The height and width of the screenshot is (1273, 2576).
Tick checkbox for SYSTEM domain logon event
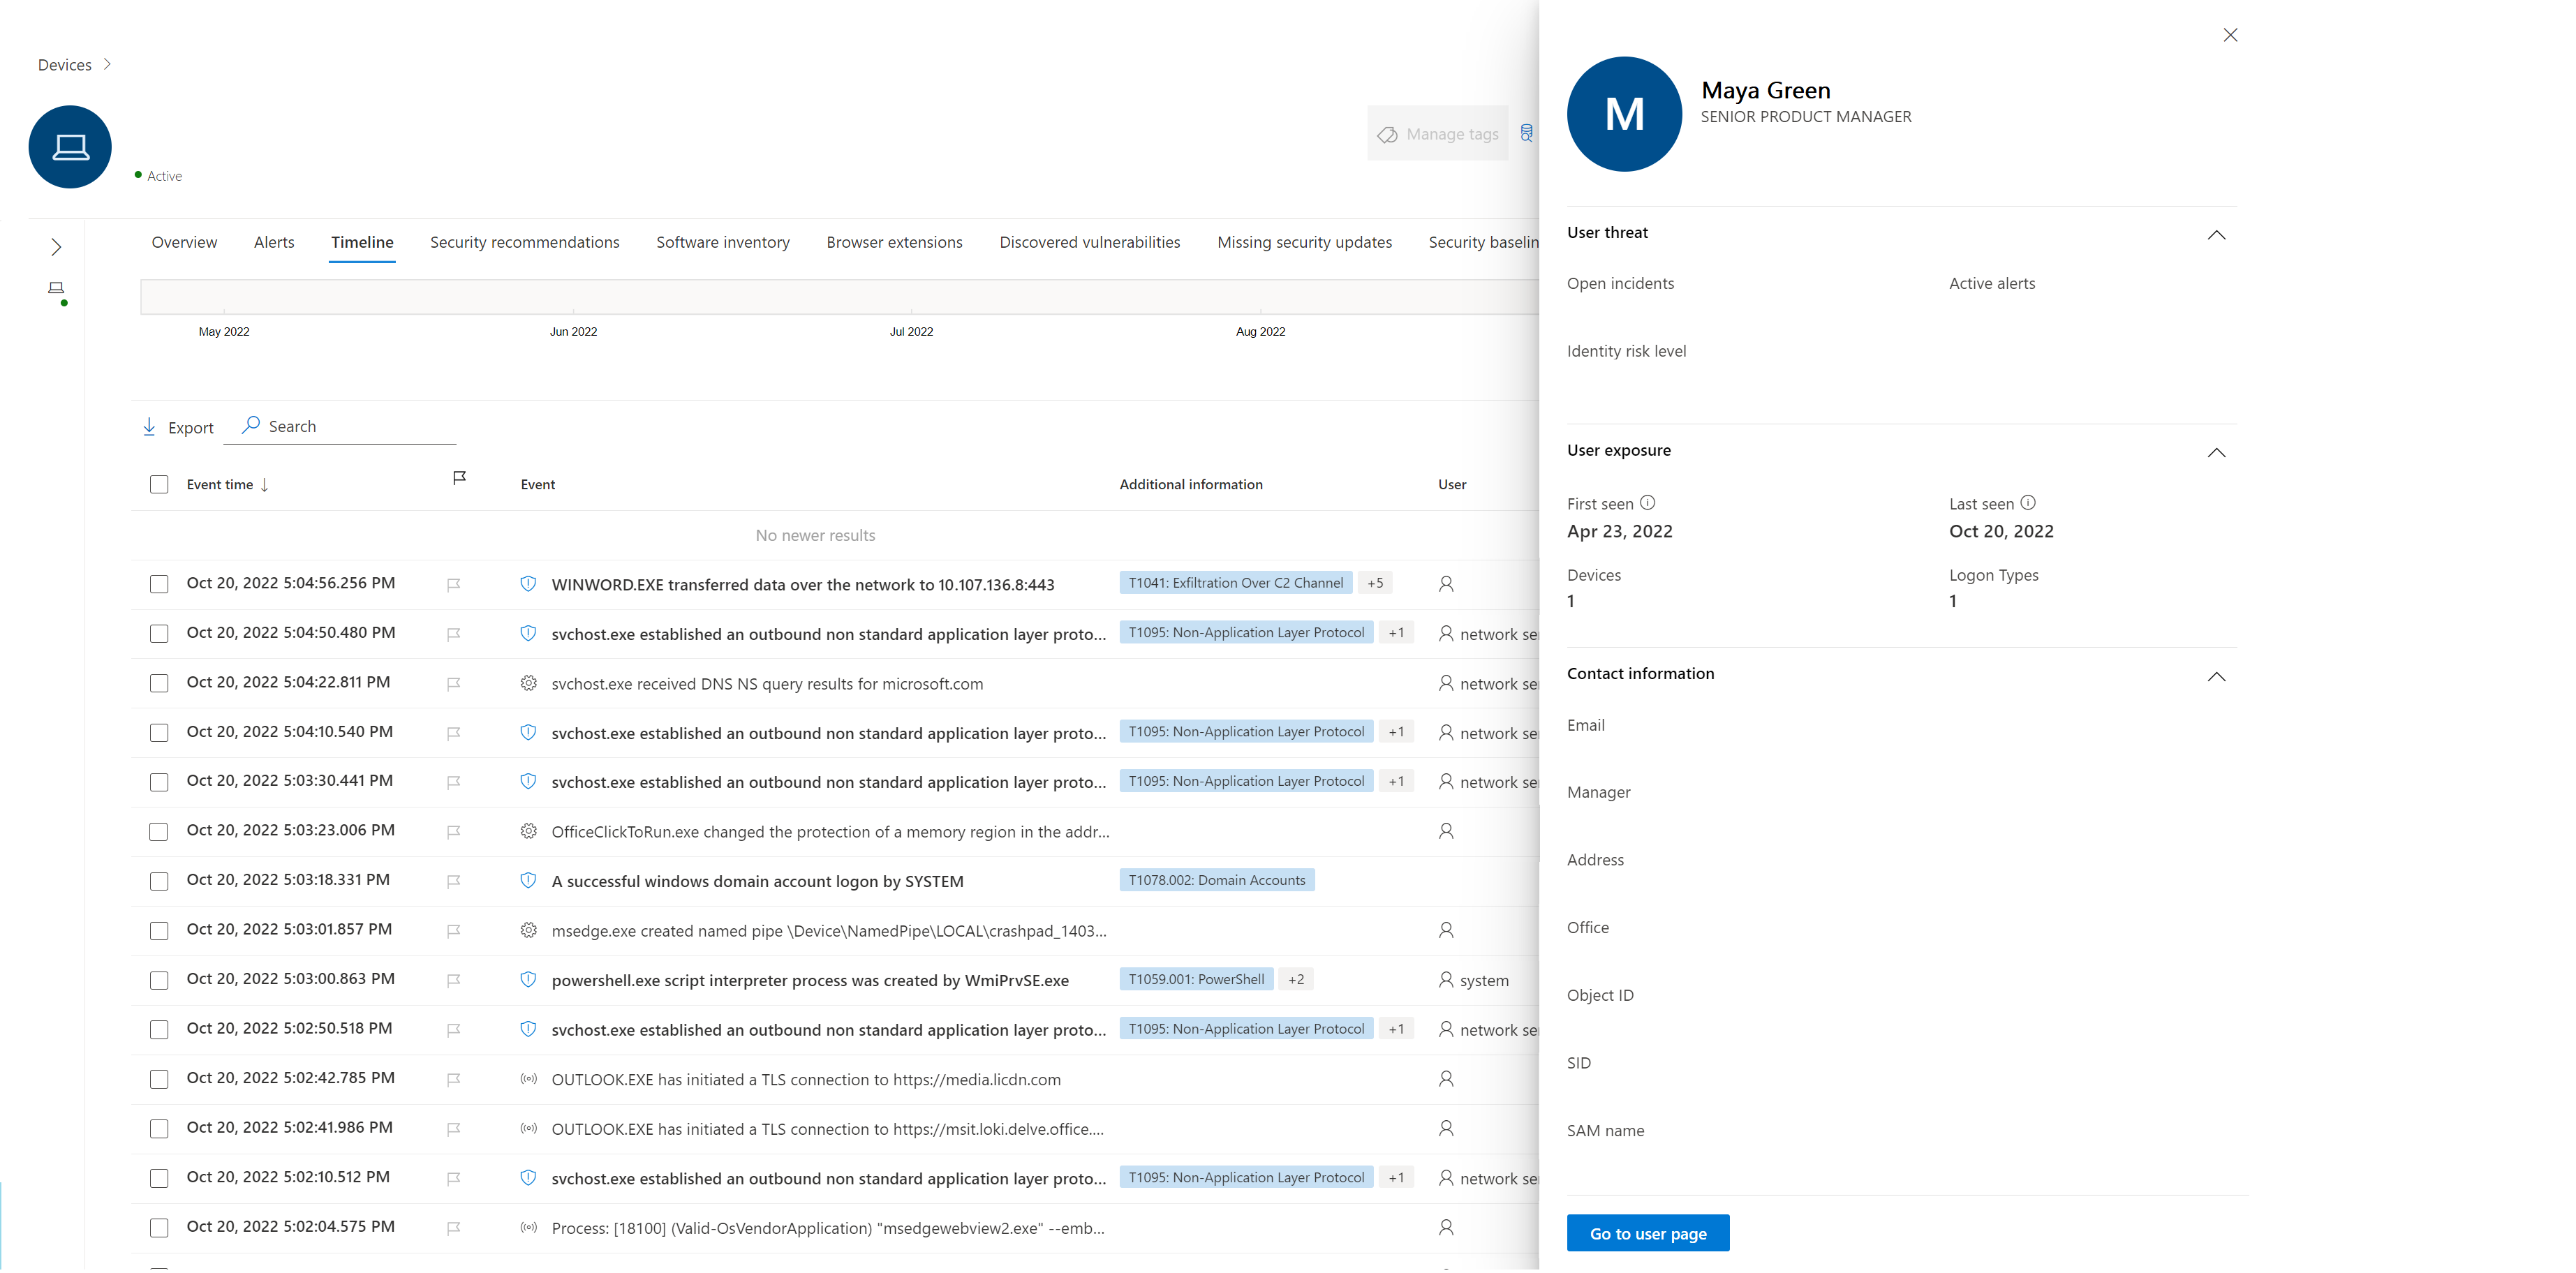[x=159, y=881]
